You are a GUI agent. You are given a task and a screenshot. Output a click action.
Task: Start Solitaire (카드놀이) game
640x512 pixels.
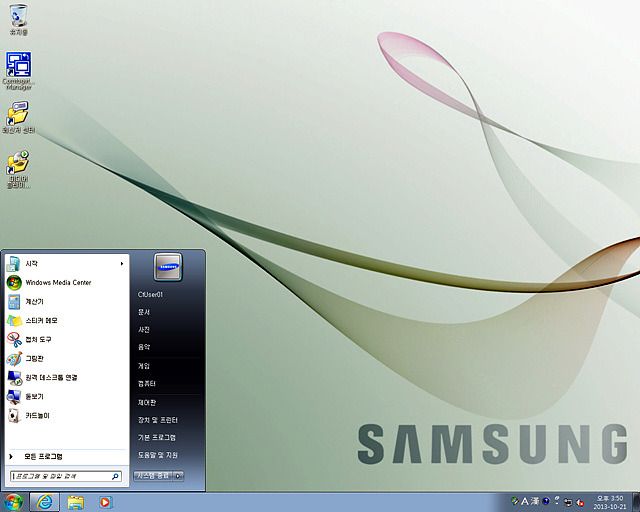67,416
